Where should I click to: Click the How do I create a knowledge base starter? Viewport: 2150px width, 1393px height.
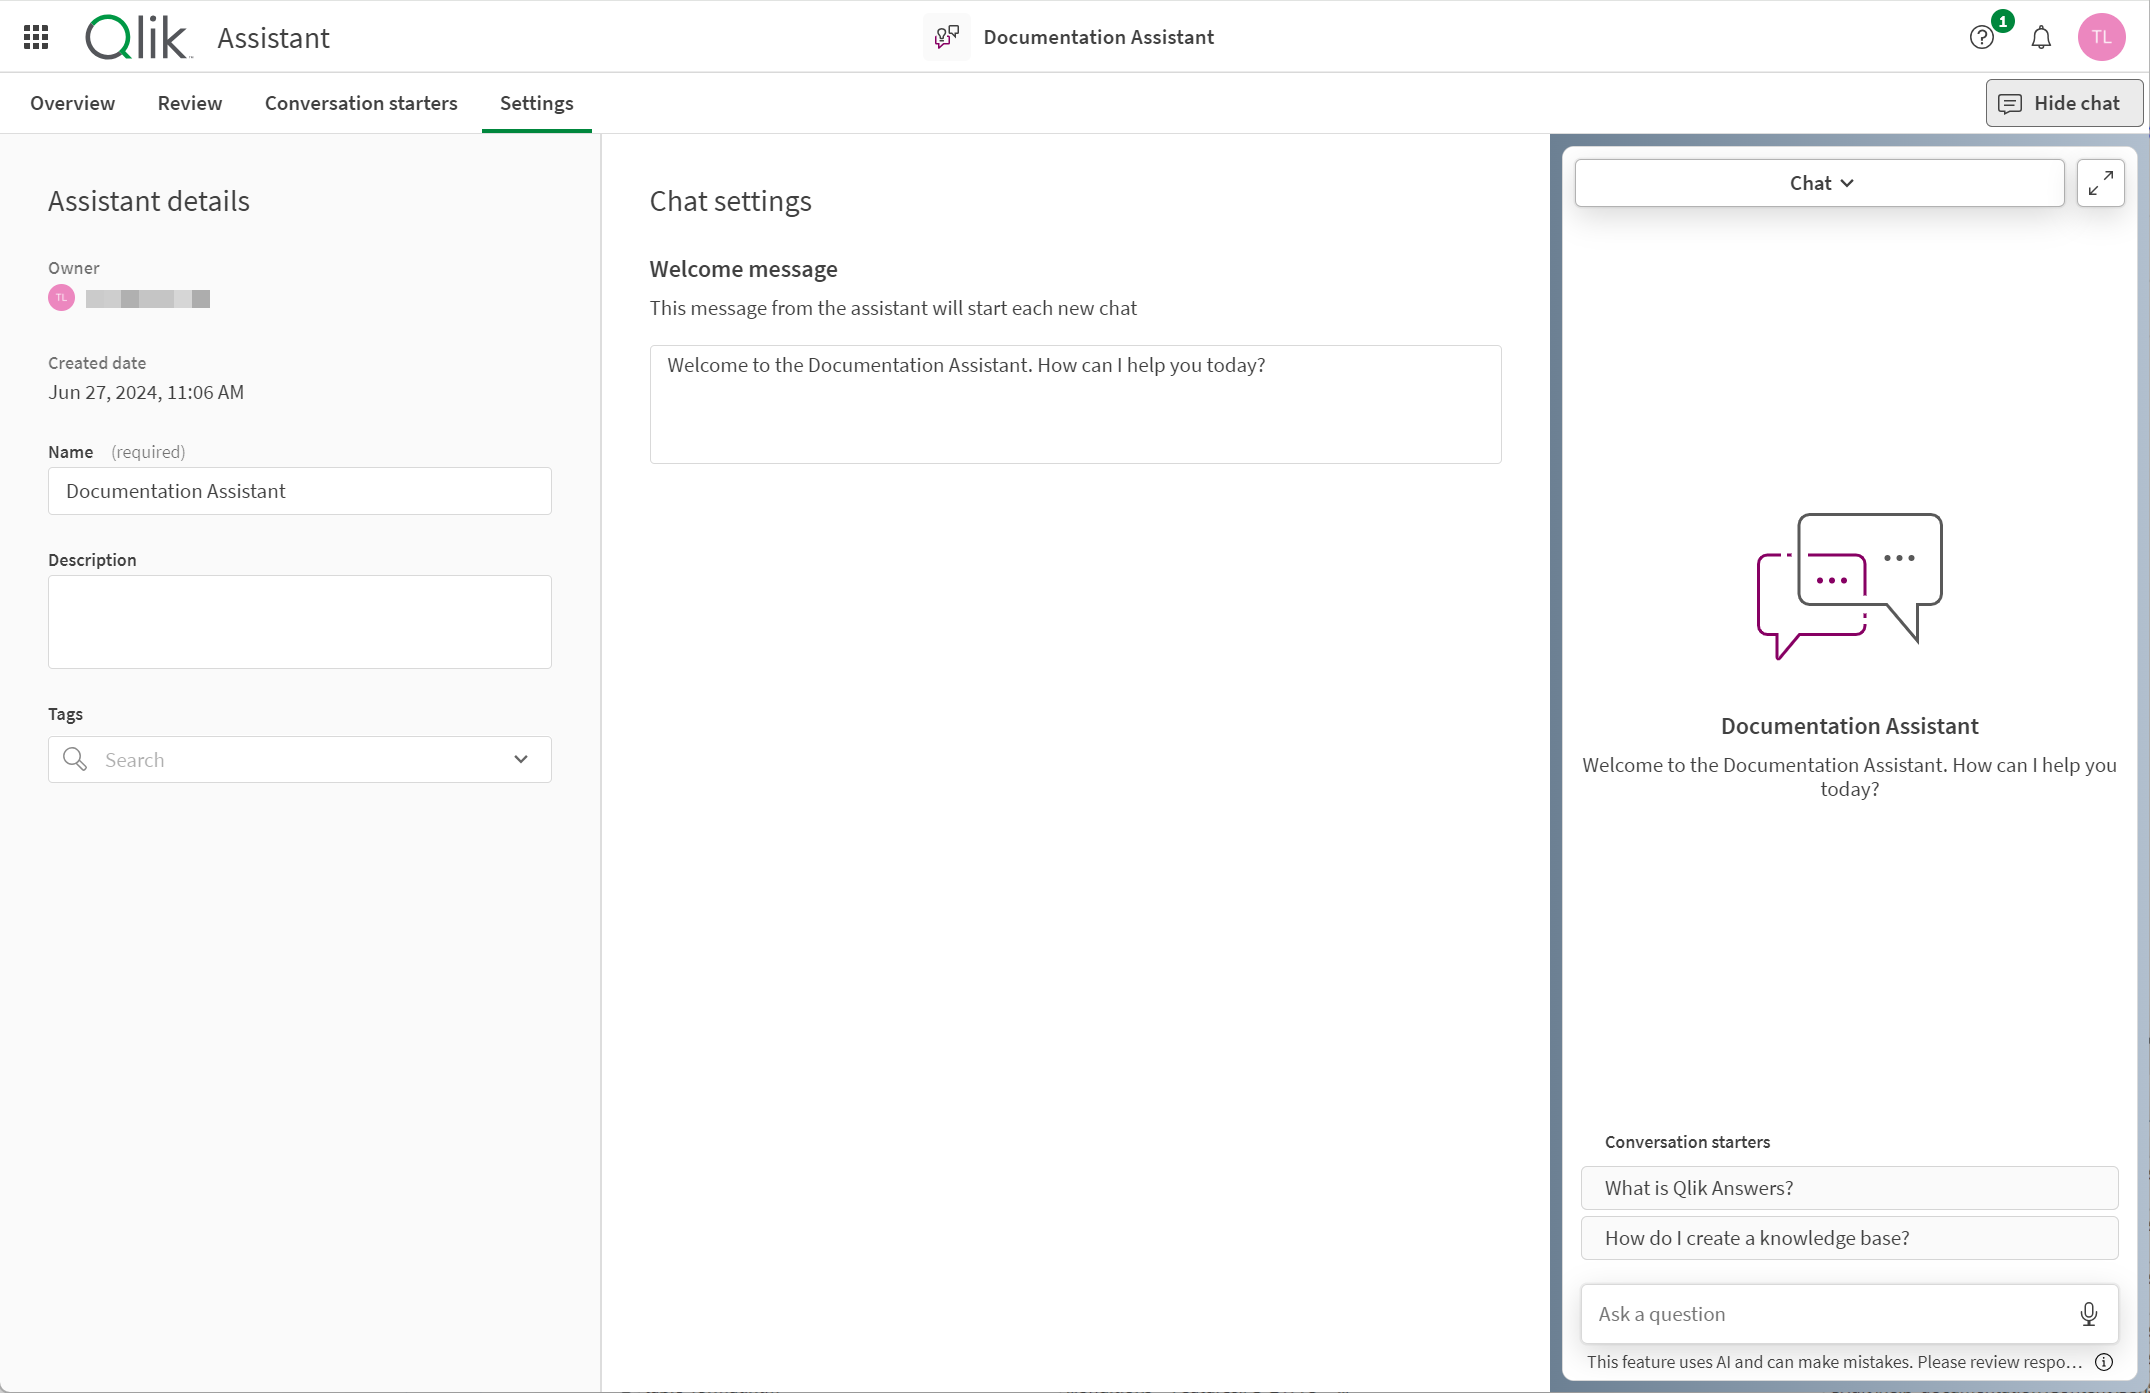1851,1238
